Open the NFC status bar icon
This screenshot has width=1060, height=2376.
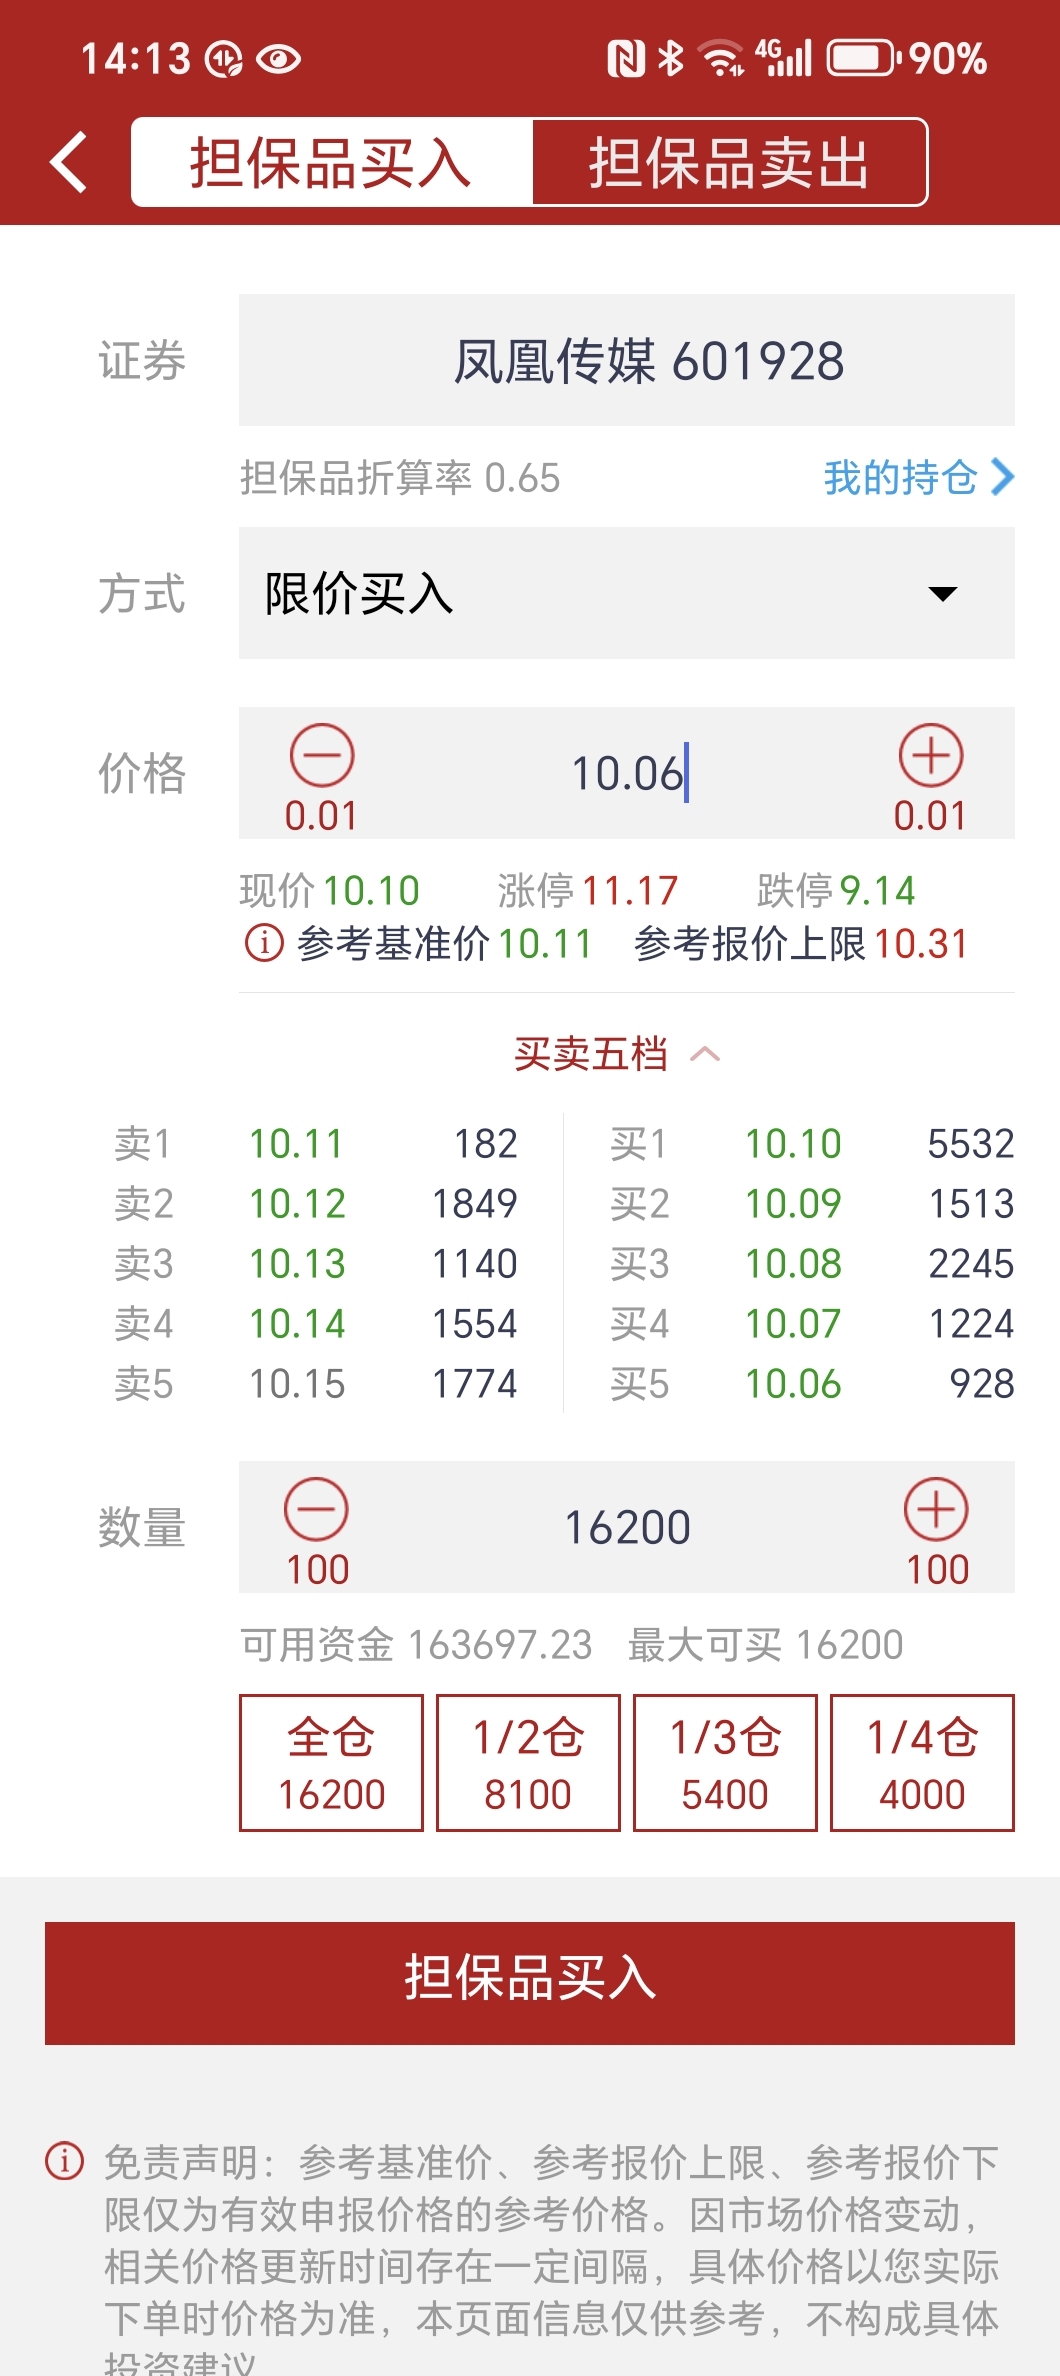[626, 59]
